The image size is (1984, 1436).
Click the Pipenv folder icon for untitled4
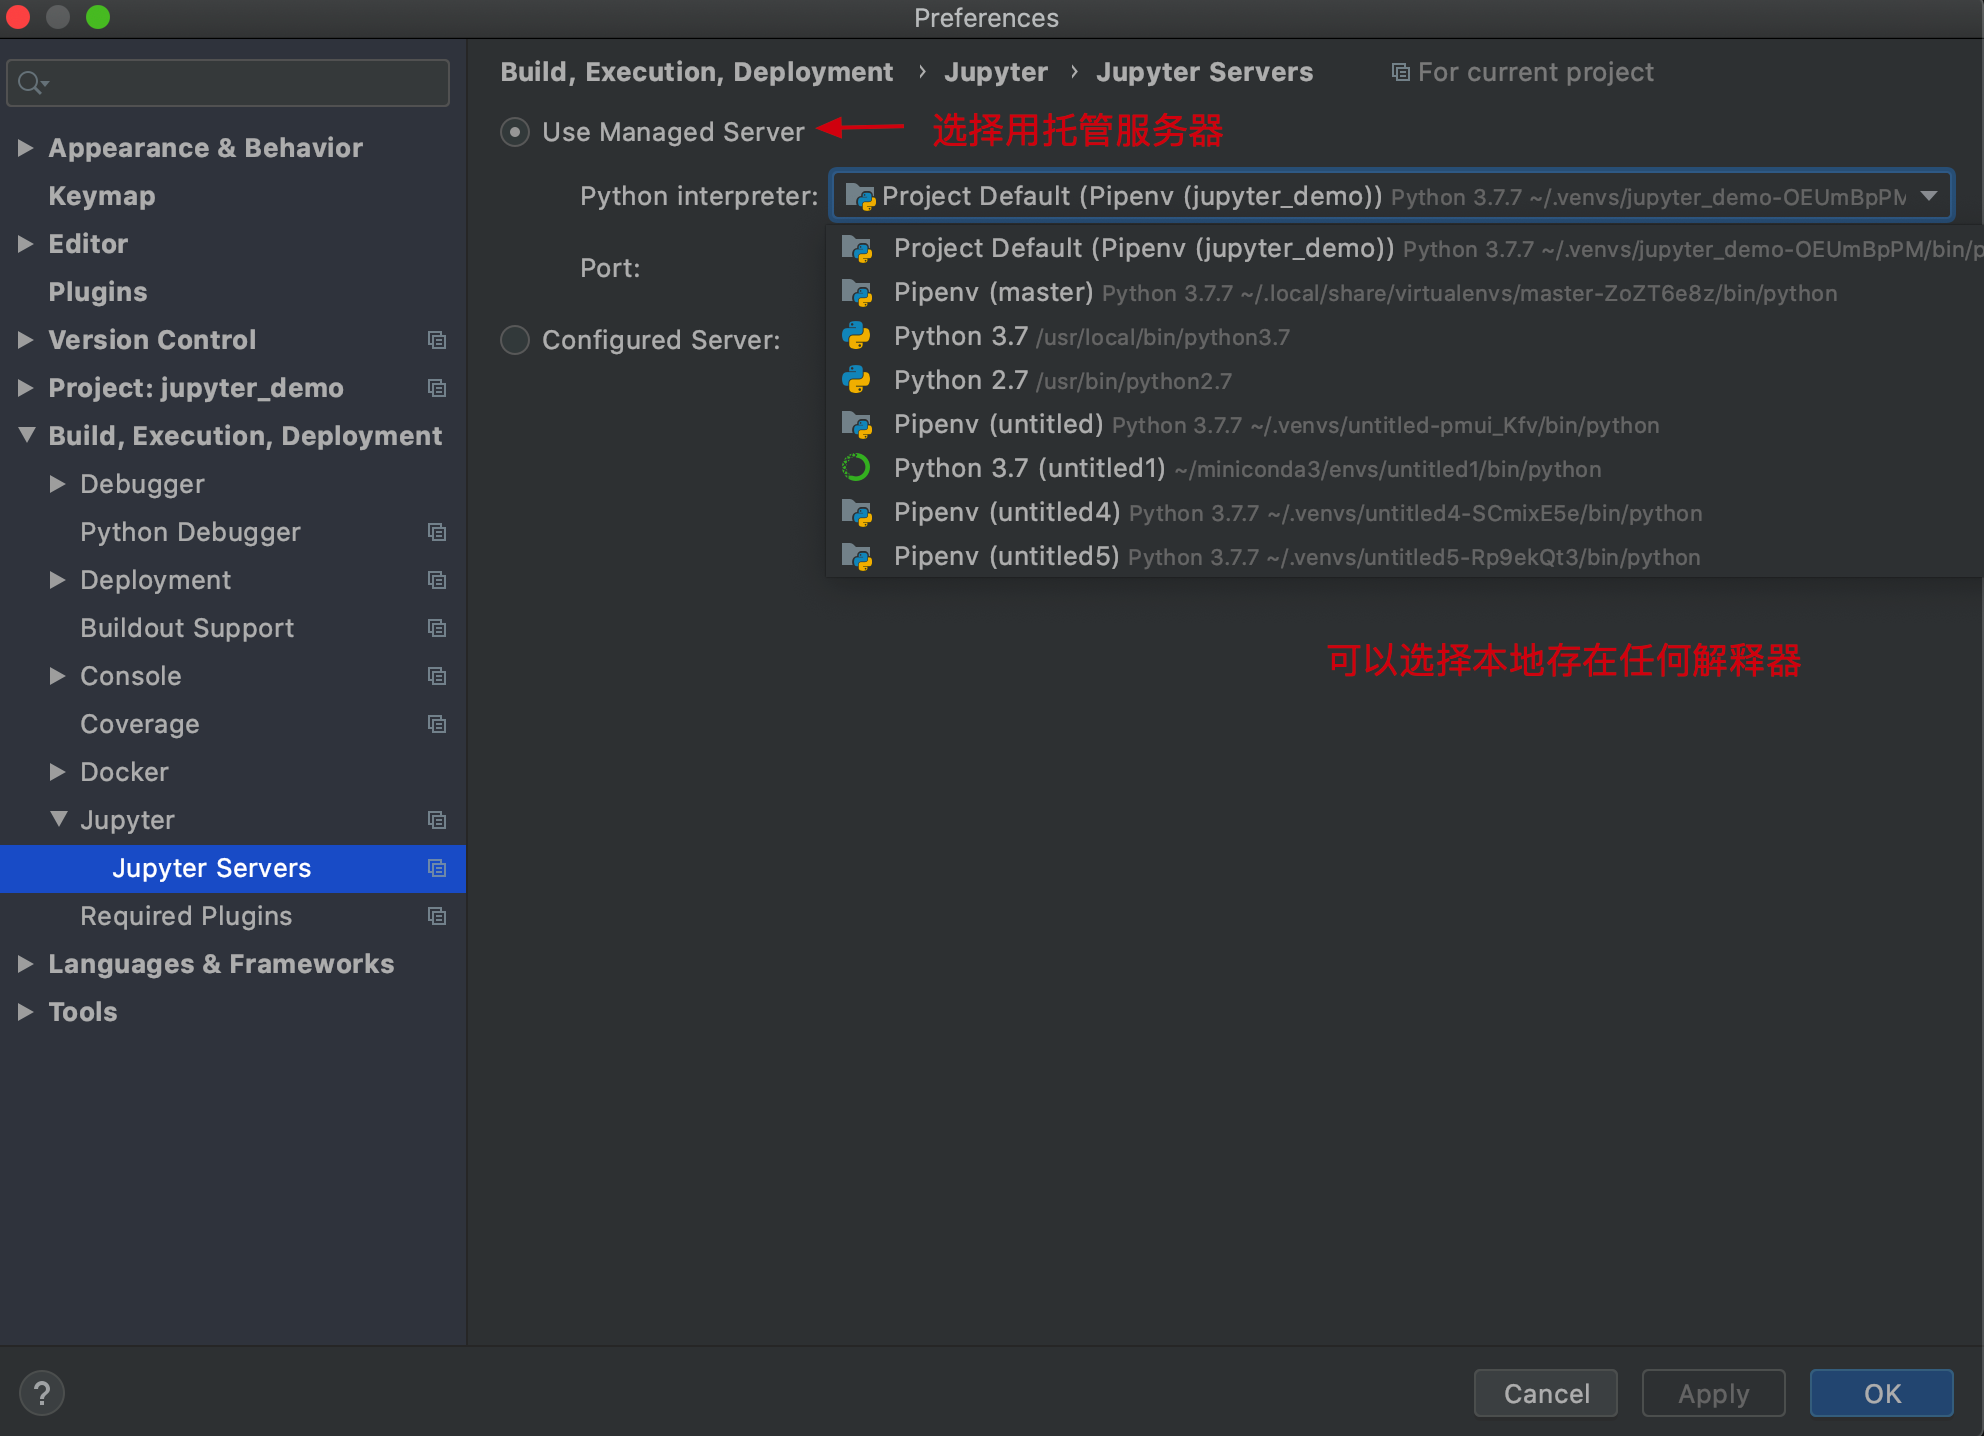pos(857,513)
